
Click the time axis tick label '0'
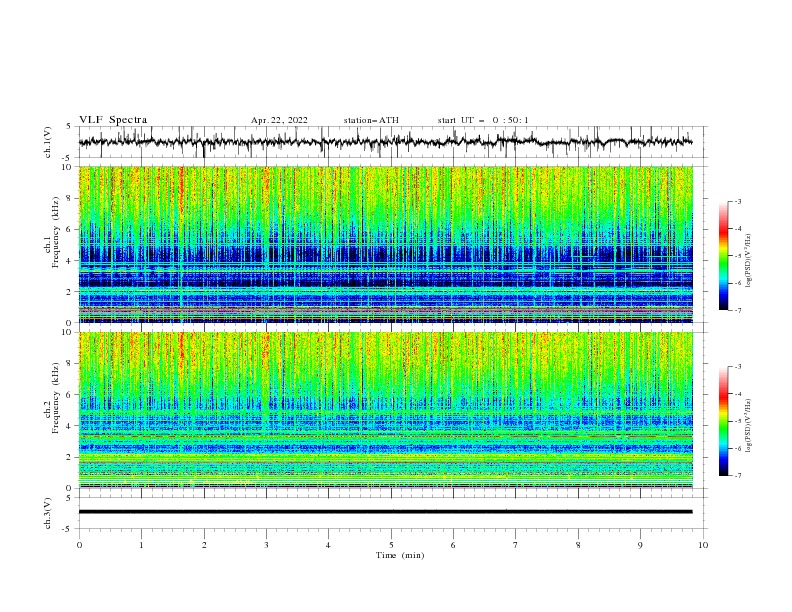coord(79,545)
